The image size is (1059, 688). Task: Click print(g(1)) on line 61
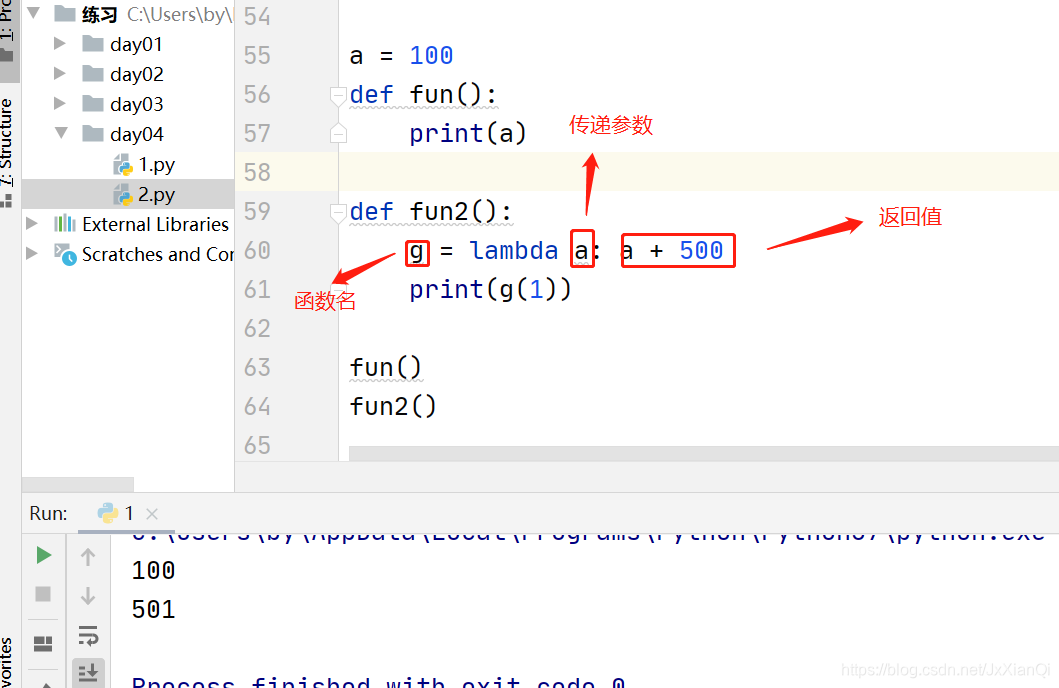pyautogui.click(x=490, y=290)
